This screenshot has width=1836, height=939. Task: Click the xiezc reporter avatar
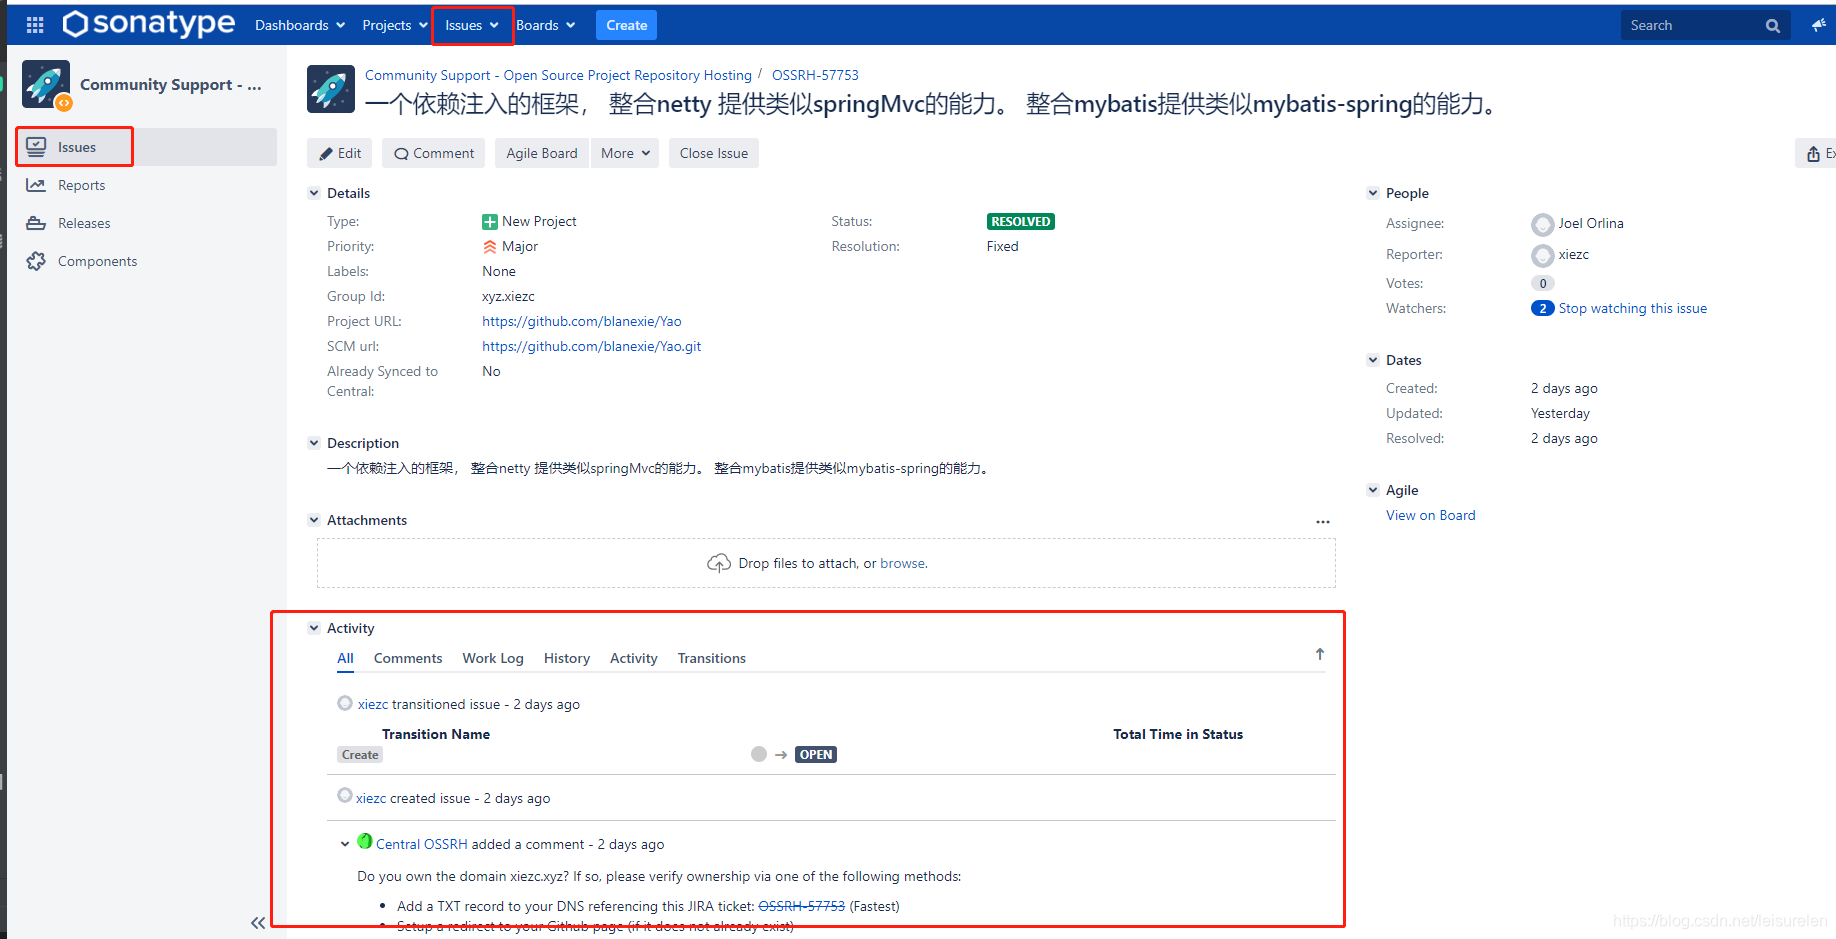1543,256
